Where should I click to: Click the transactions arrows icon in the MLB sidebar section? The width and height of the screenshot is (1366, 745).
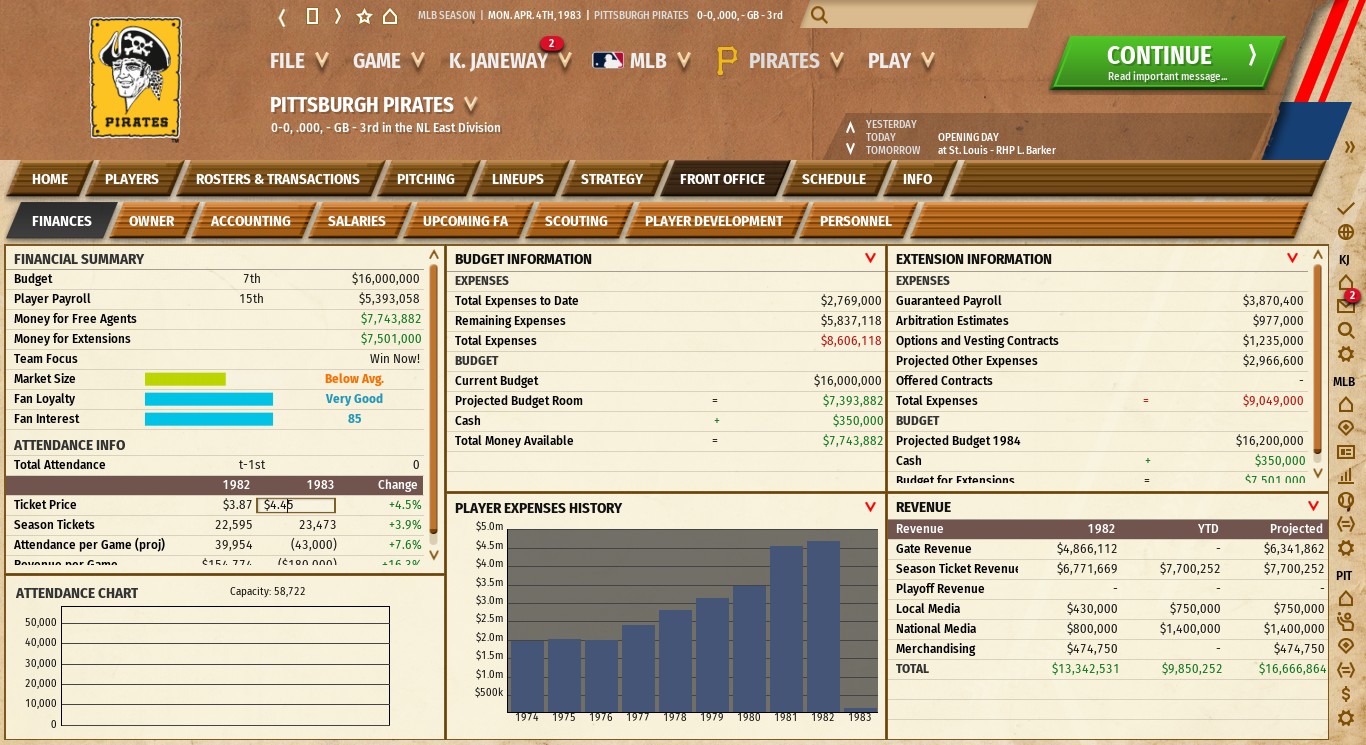point(1345,524)
